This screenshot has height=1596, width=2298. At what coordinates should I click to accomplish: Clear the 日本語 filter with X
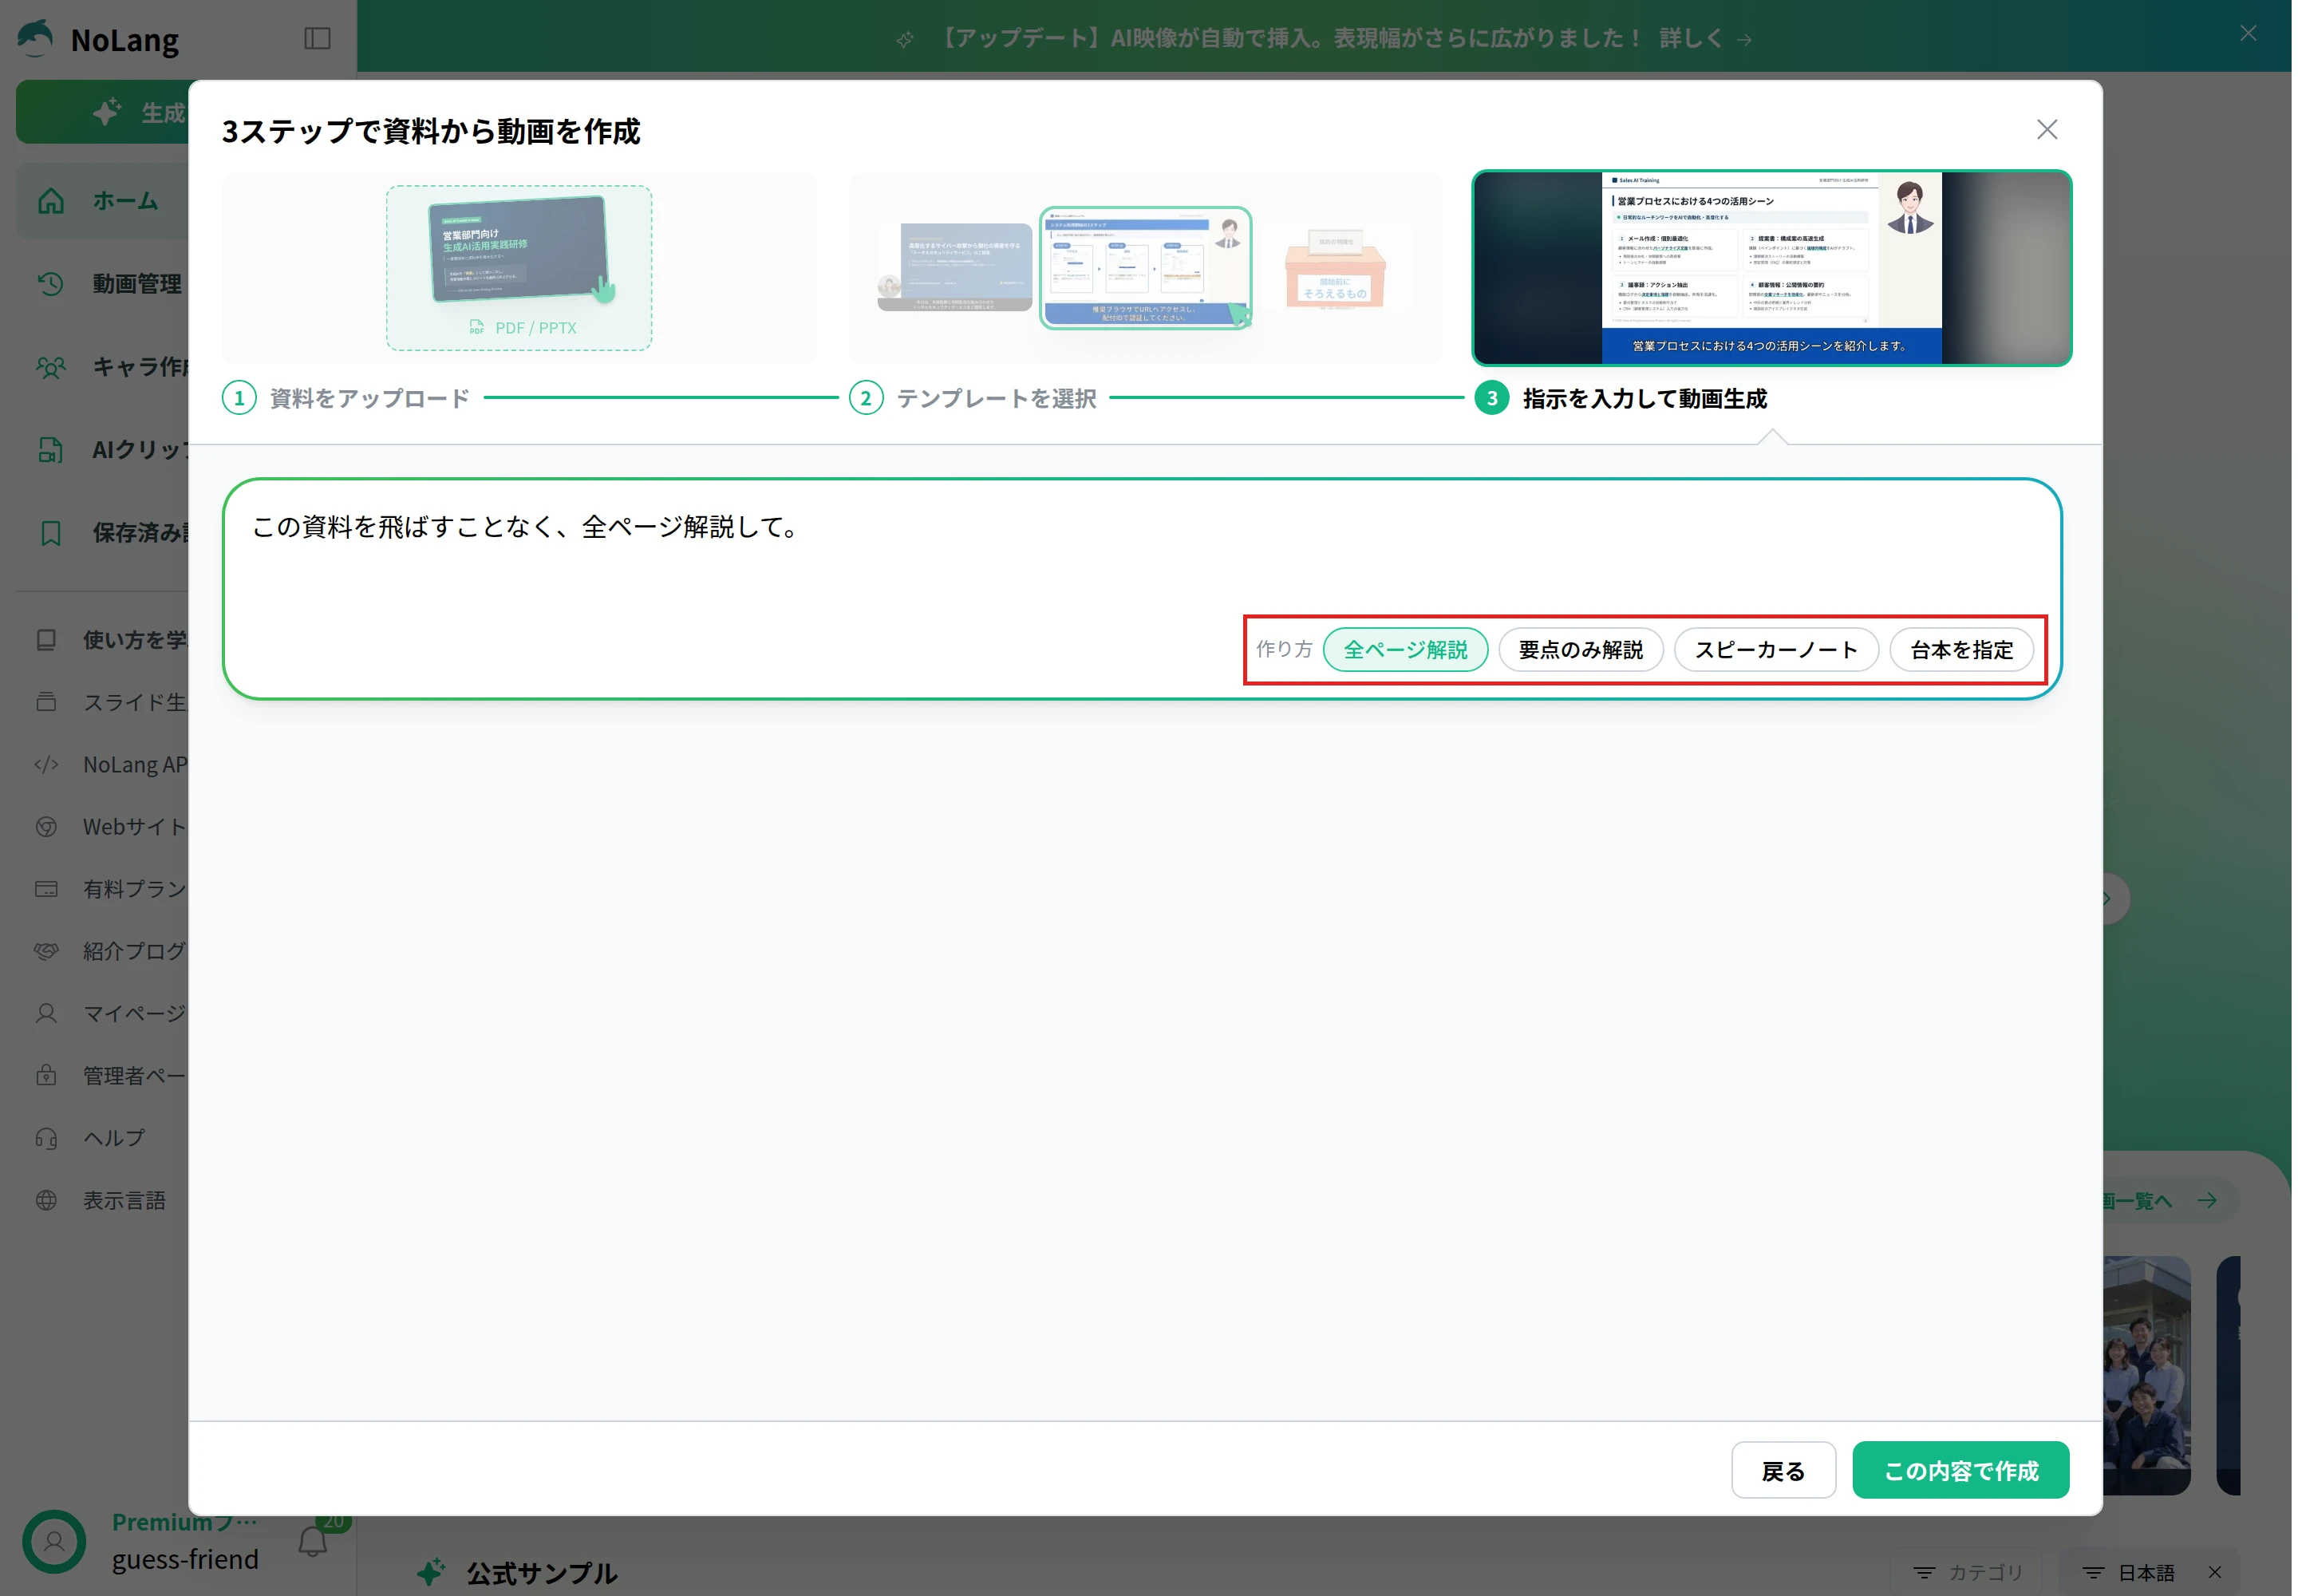(x=2215, y=1572)
